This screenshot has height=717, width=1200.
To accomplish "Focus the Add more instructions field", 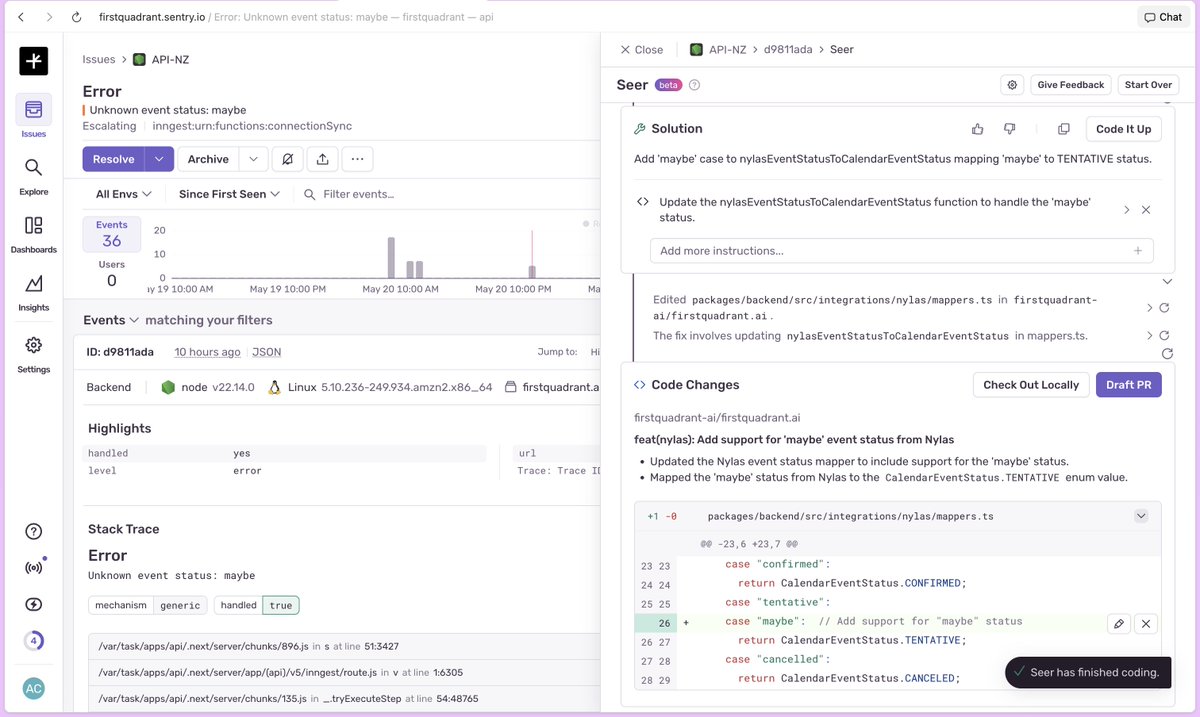I will click(901, 251).
